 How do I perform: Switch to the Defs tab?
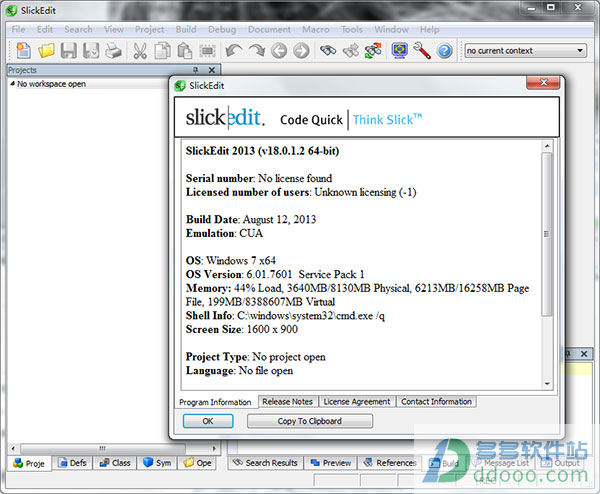[x=72, y=463]
